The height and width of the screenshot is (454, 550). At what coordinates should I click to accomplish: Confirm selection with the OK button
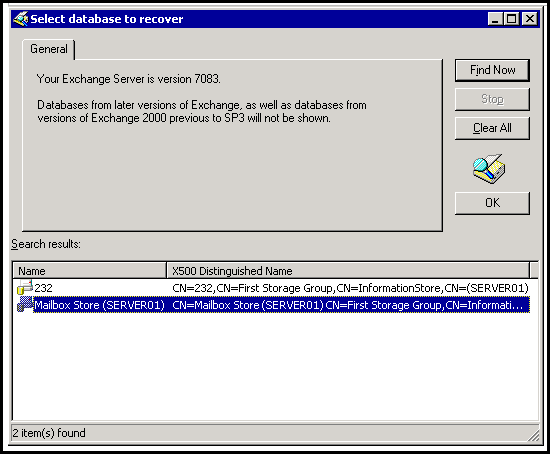[492, 203]
